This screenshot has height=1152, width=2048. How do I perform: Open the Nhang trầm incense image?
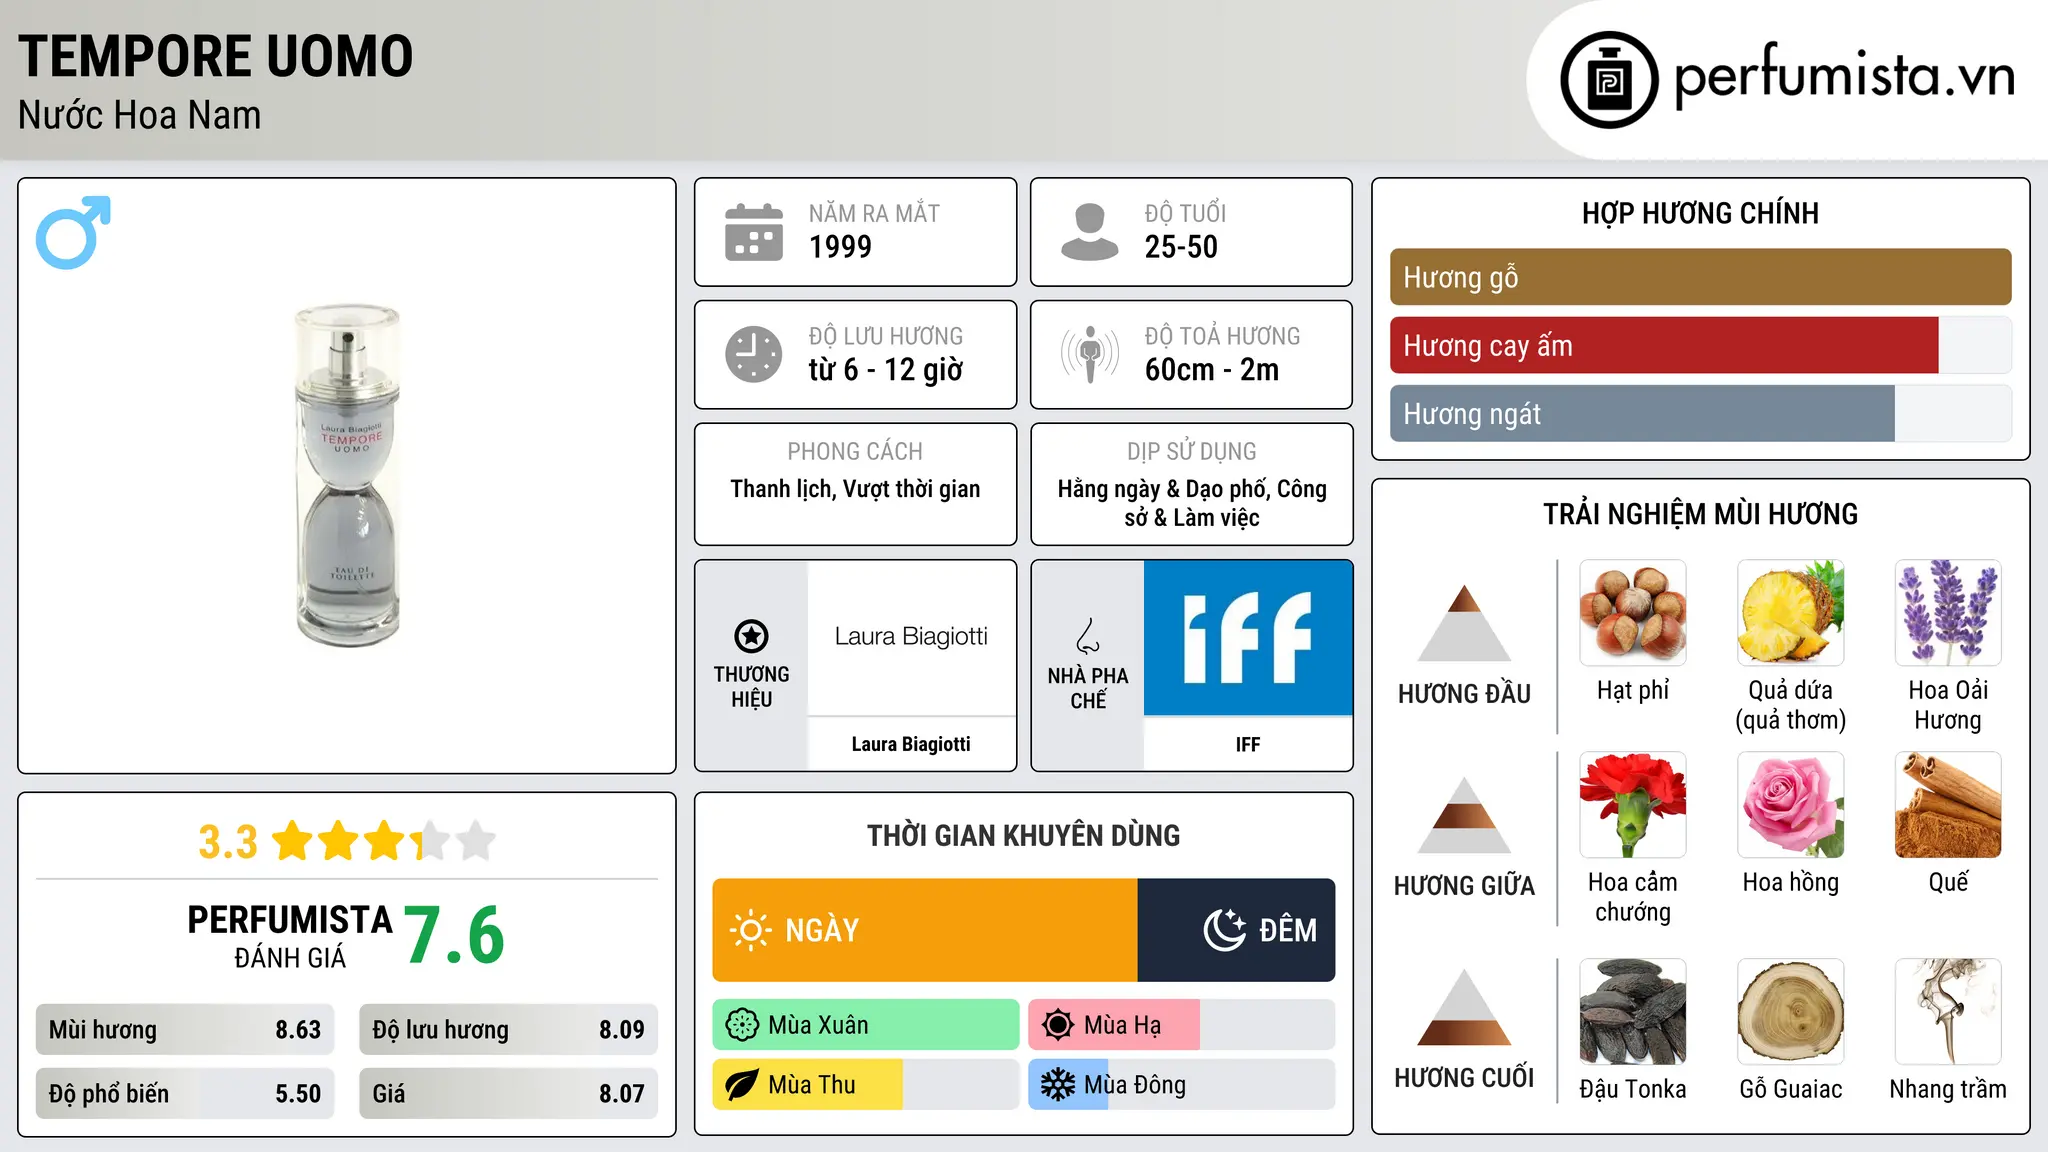(x=1948, y=1012)
